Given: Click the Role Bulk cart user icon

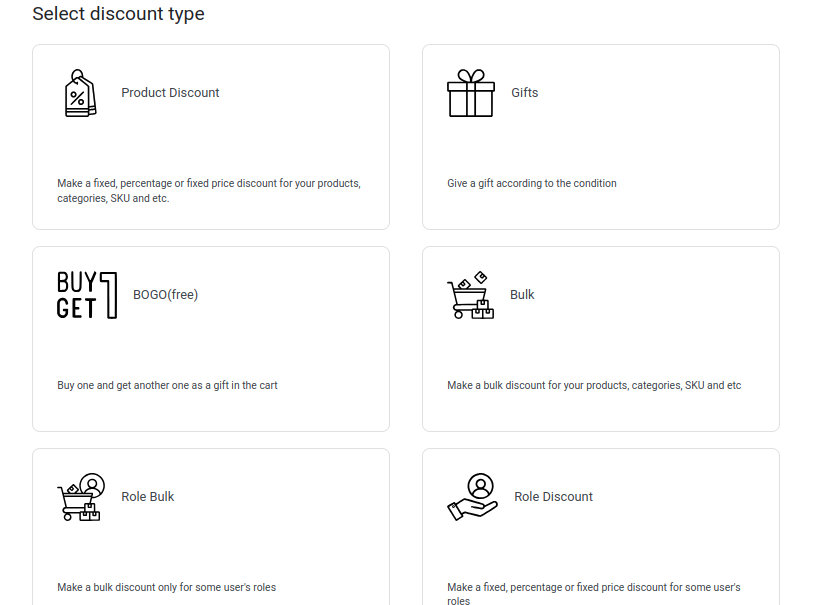Looking at the screenshot, I should (80, 497).
